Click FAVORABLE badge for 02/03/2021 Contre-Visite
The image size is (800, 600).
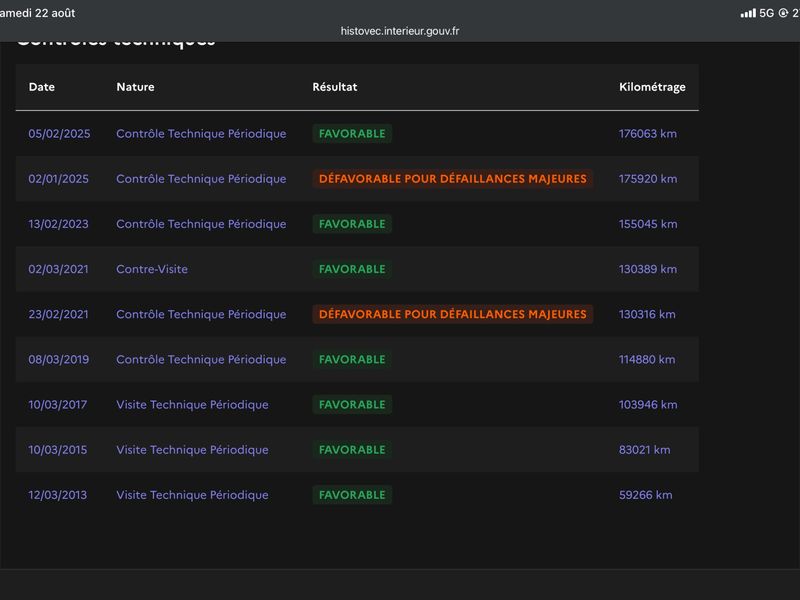point(352,269)
